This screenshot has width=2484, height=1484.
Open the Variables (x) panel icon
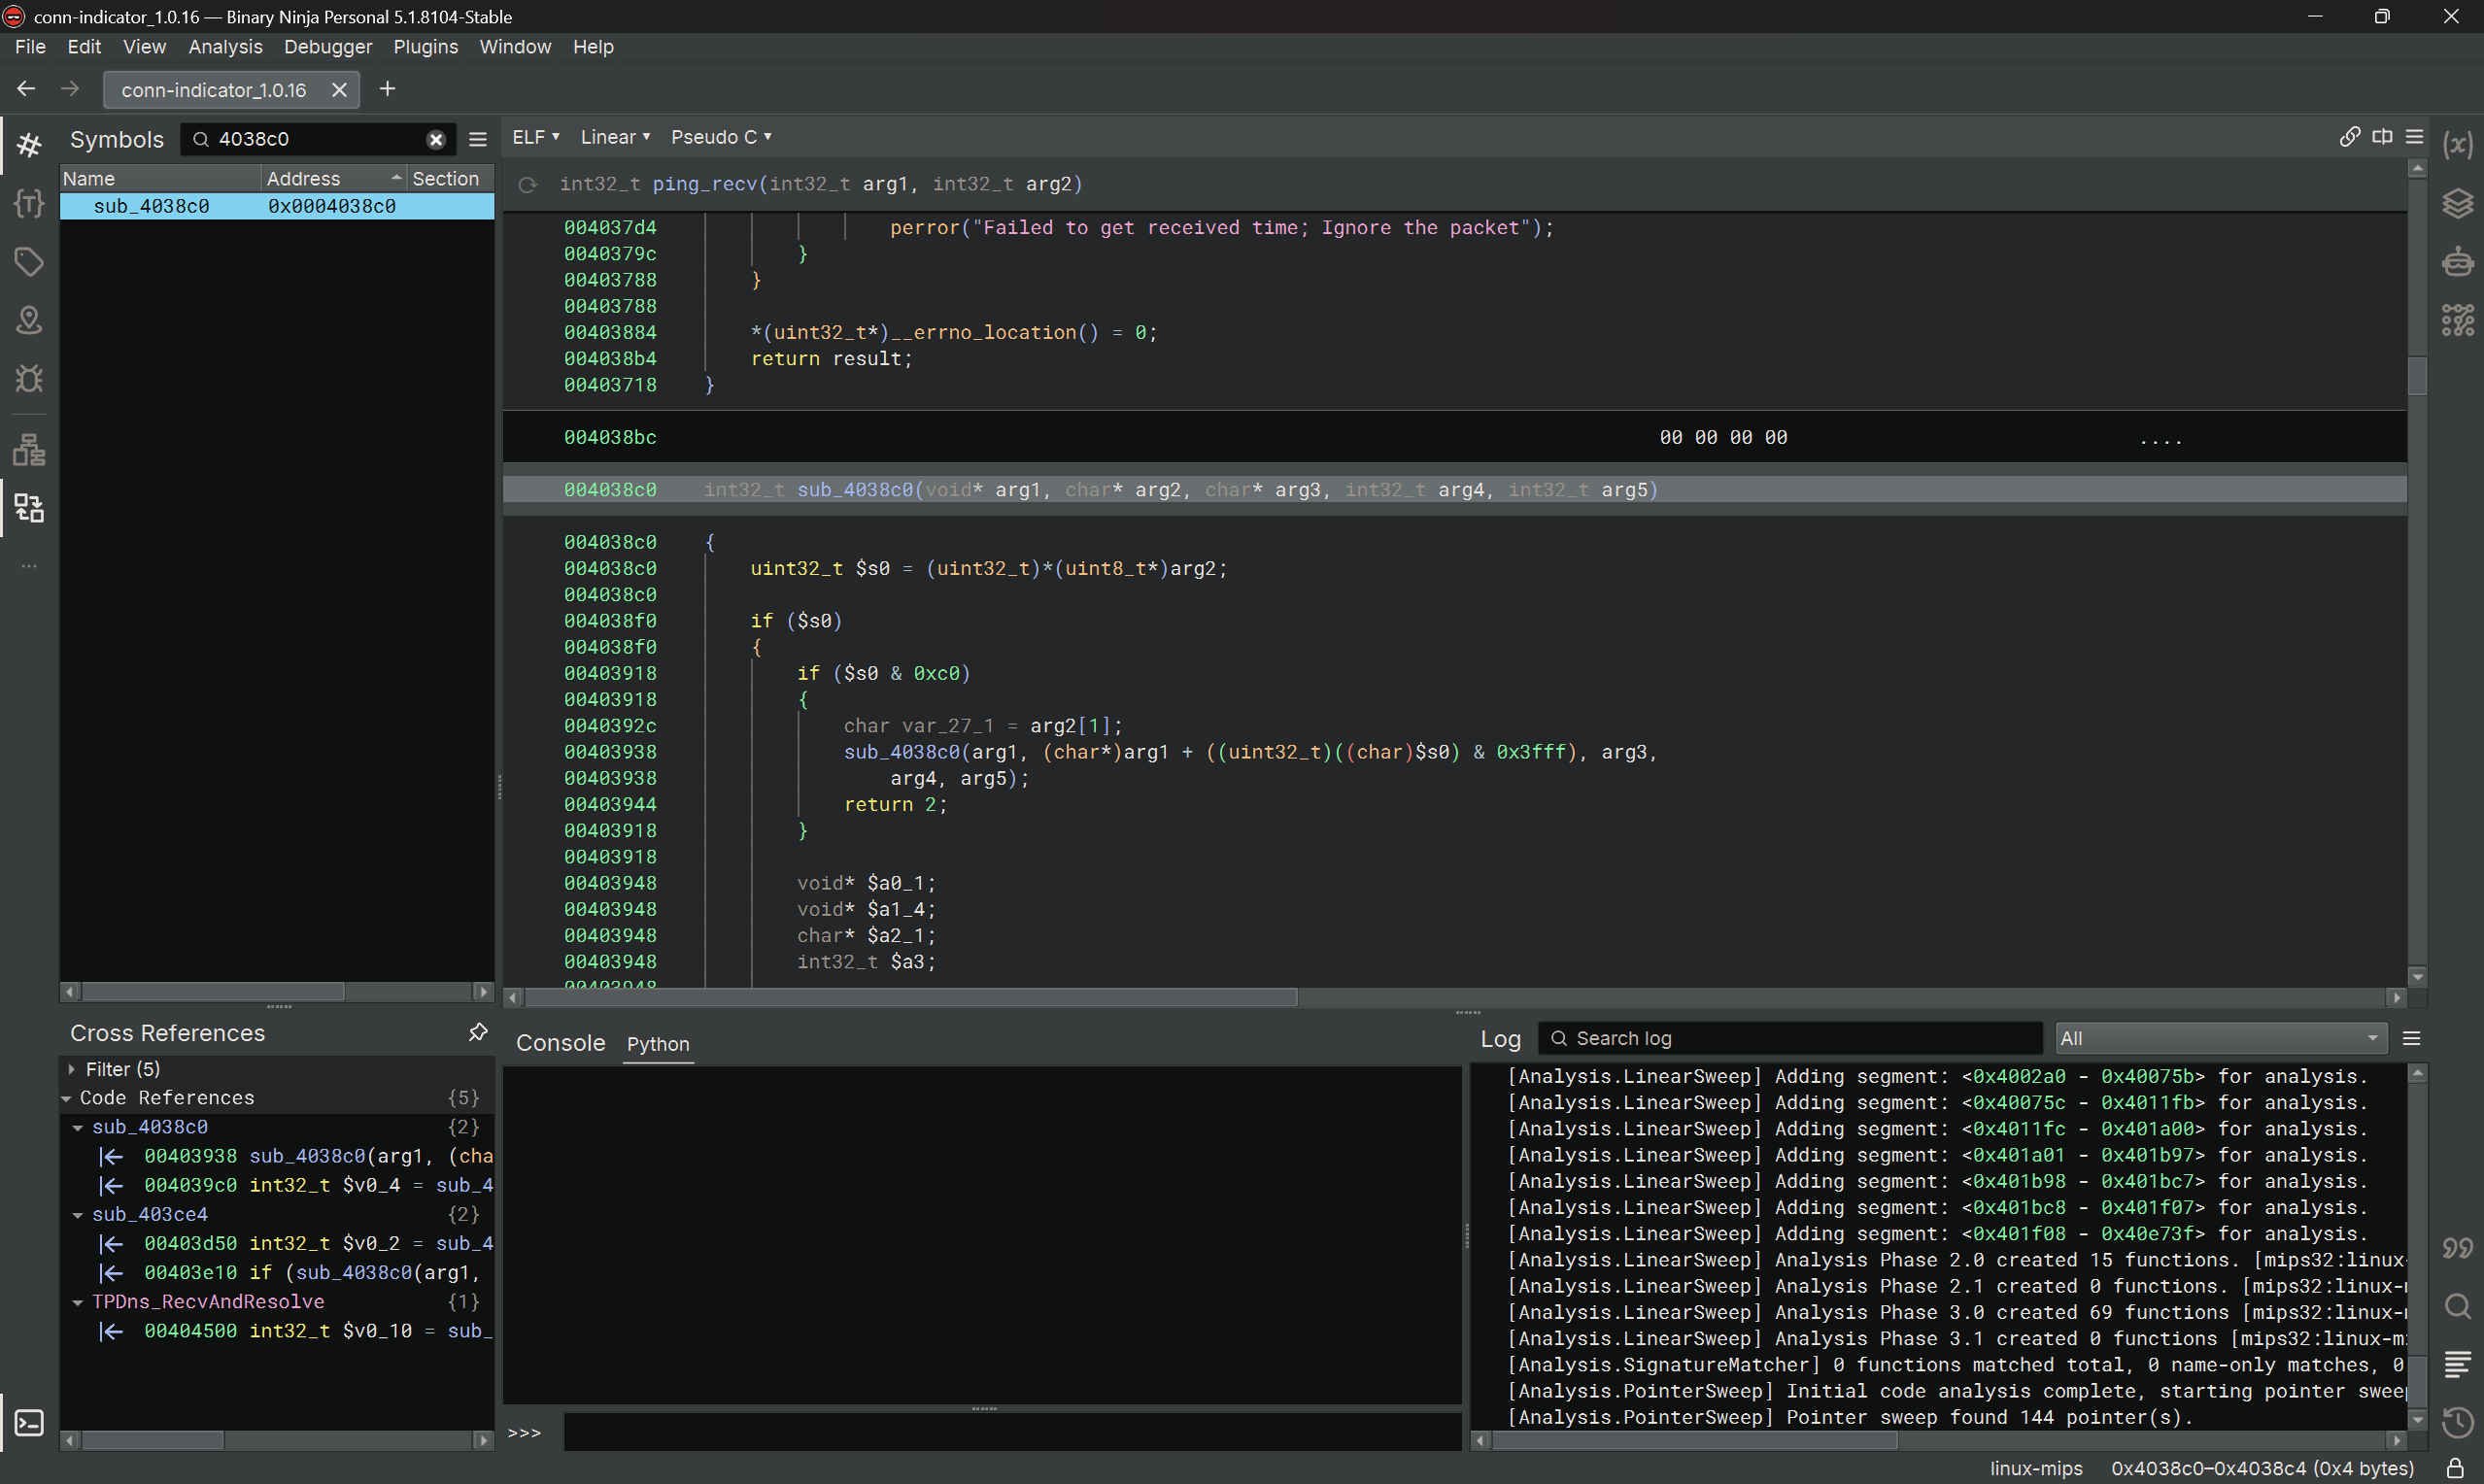coord(2457,146)
